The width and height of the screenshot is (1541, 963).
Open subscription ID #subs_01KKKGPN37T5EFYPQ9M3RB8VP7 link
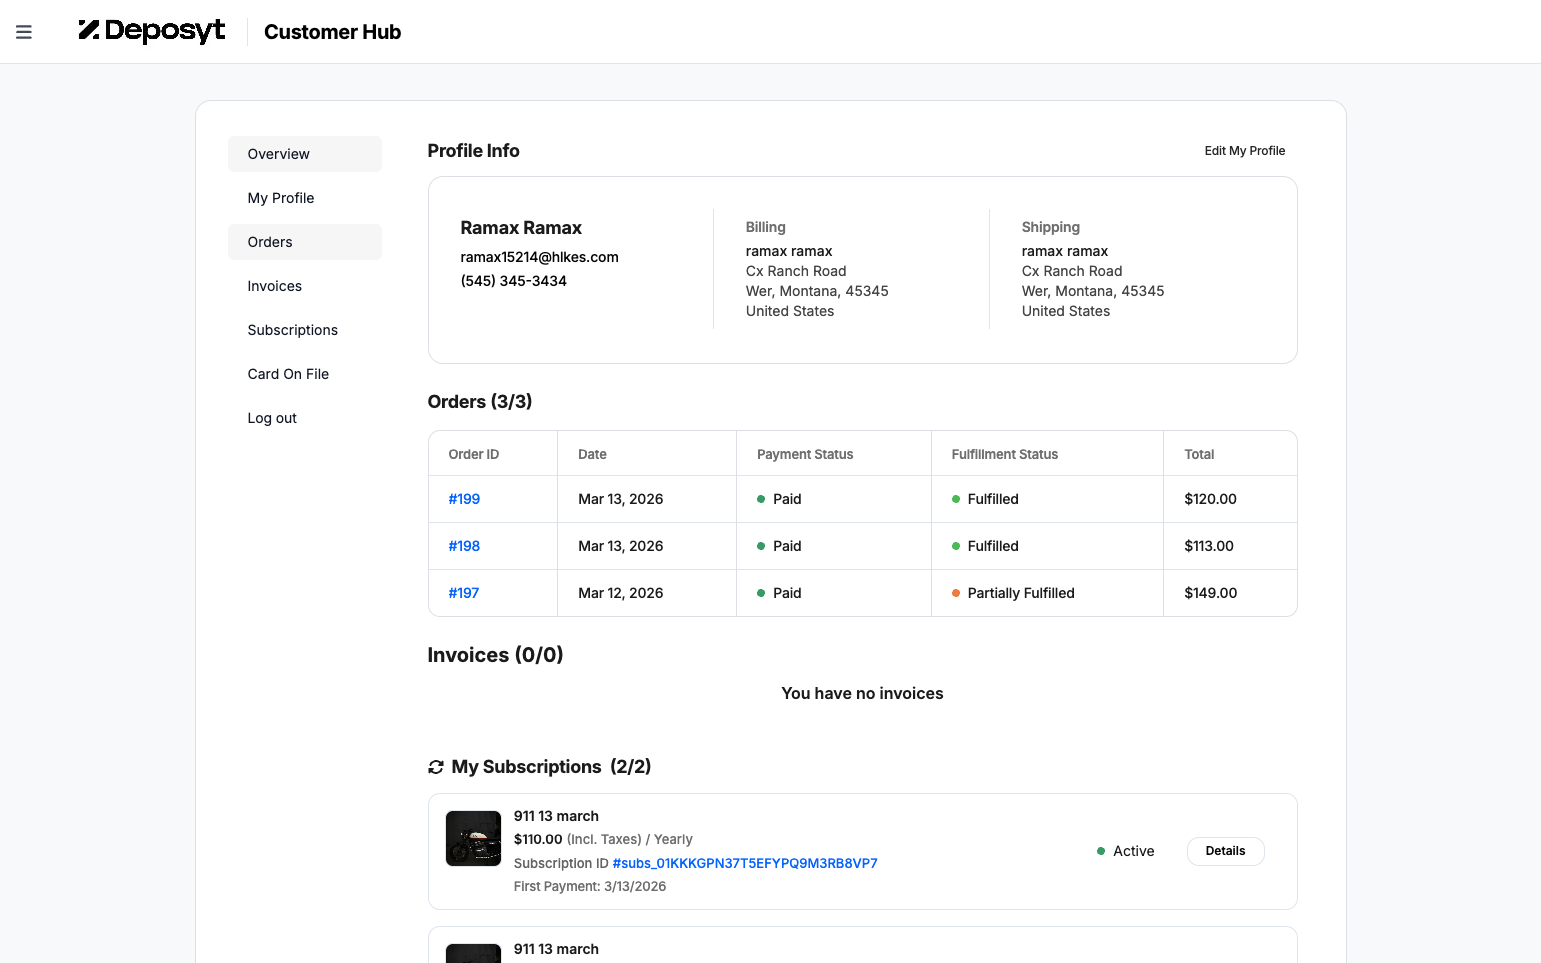(745, 863)
